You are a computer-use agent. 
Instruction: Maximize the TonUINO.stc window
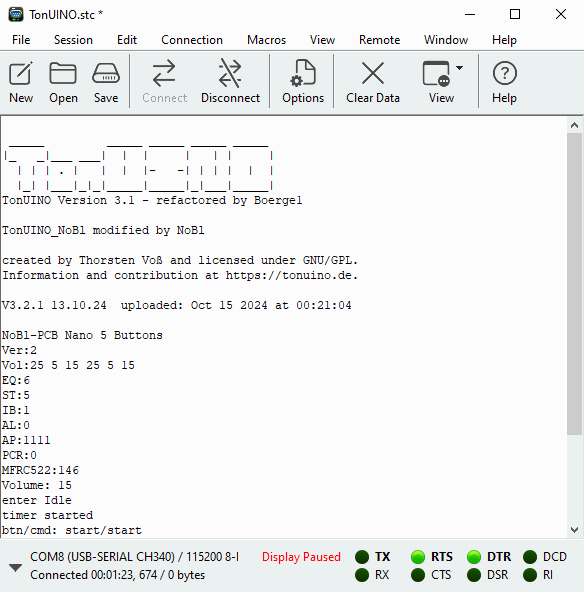(x=515, y=14)
